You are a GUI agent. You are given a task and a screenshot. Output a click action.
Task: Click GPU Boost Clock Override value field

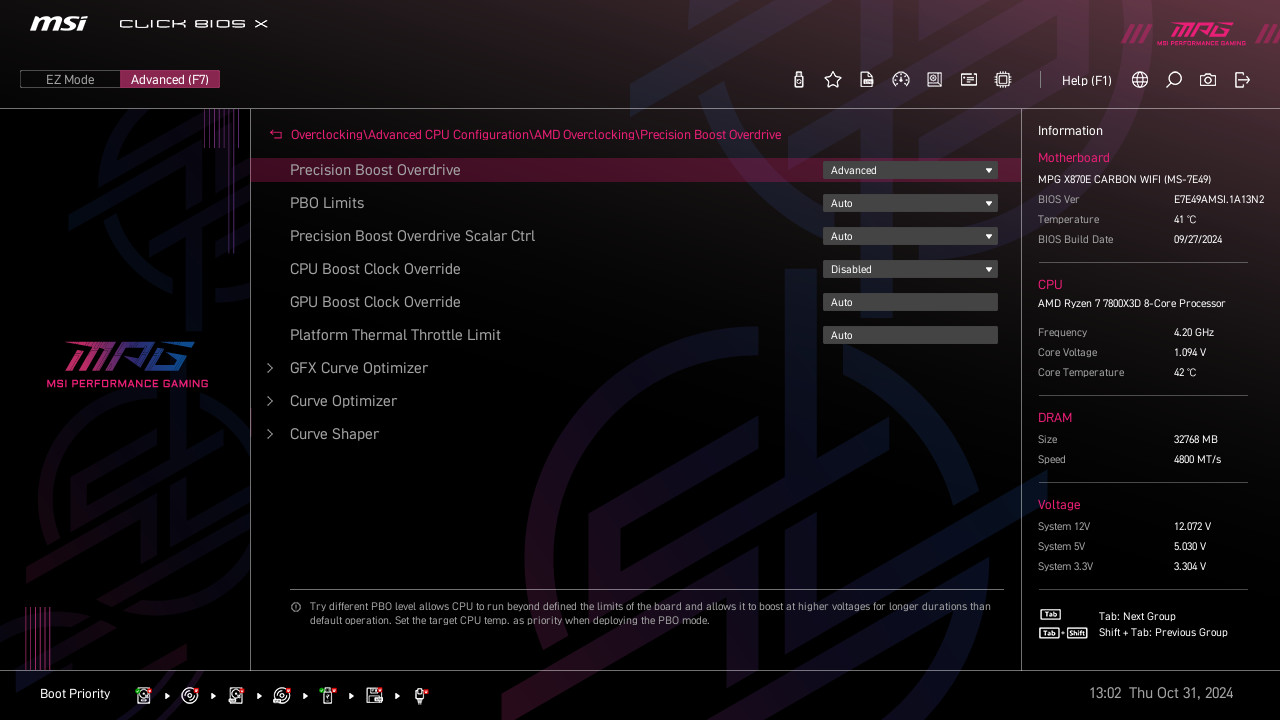click(x=910, y=302)
